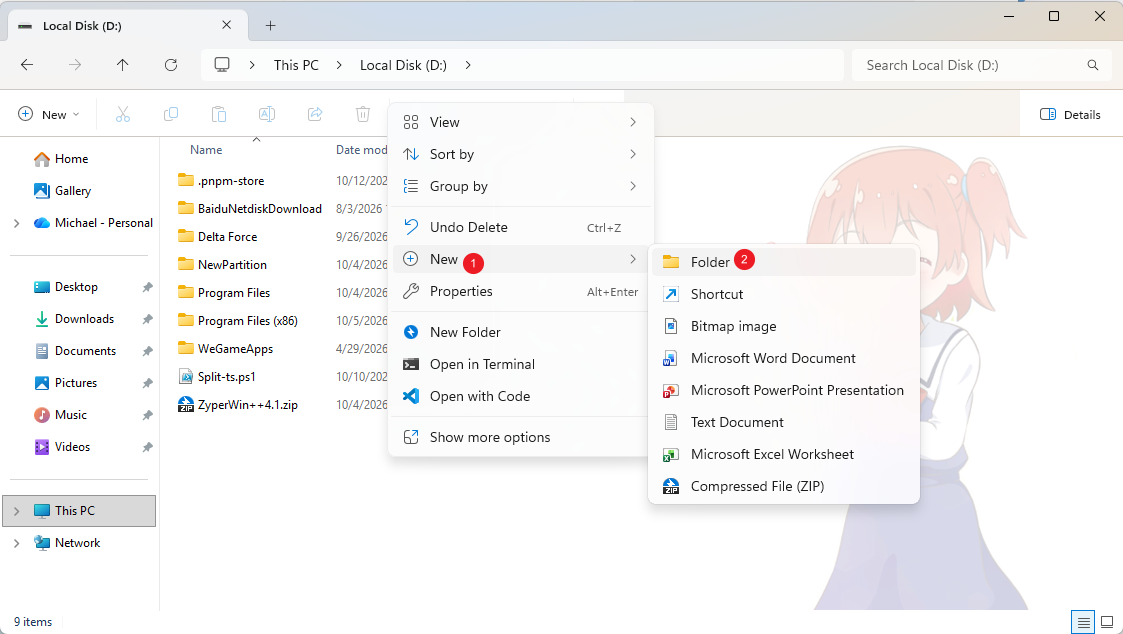Select the Split-ts.ps1 script icon

coord(185,377)
